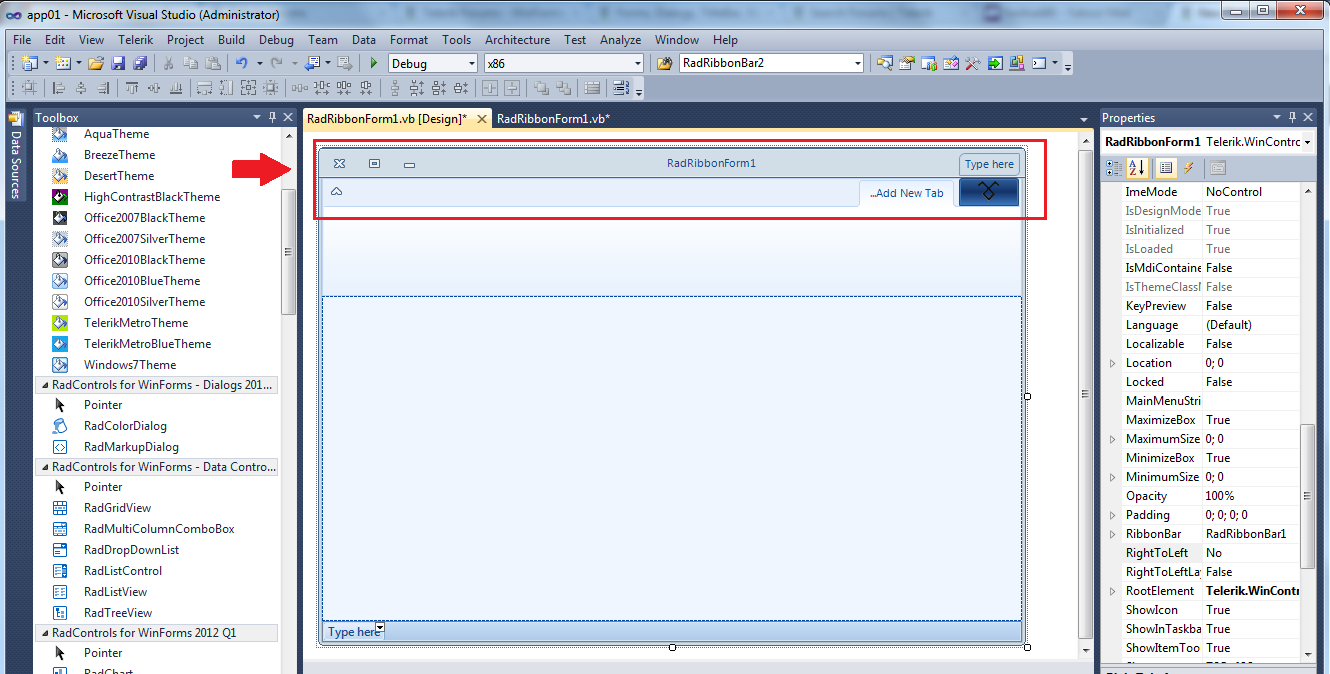Screen dimensions: 1330x674
Task: Show Events lightning bolt view
Action: pos(1189,167)
